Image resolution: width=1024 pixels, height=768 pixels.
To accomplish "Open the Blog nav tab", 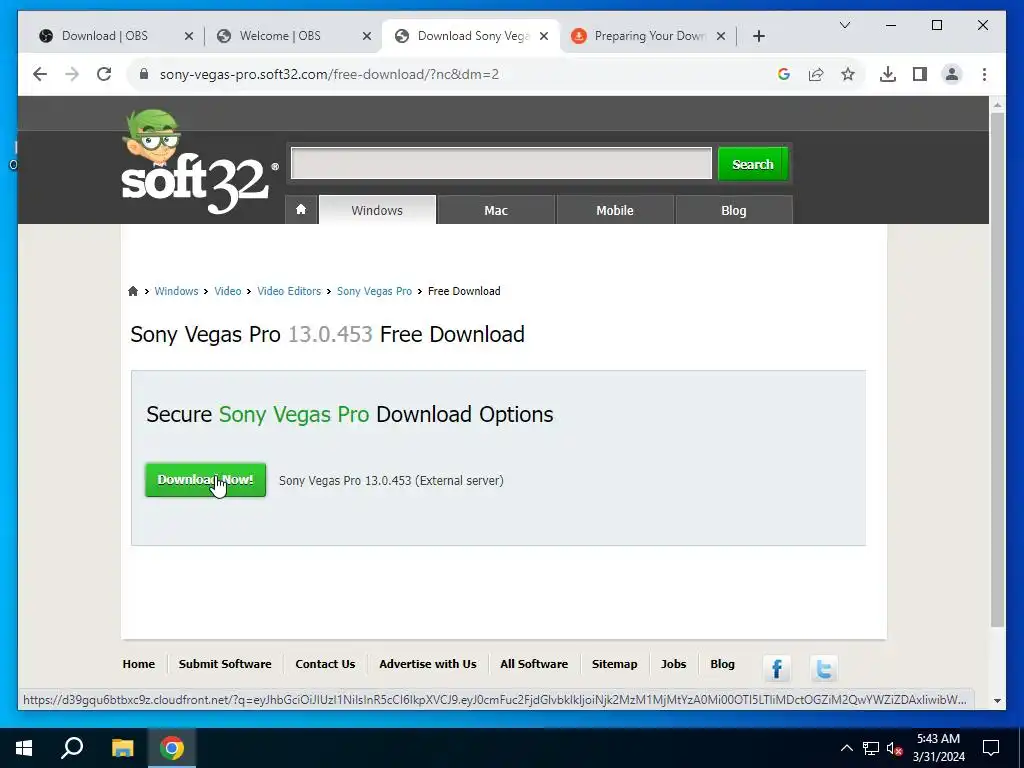I will point(733,210).
